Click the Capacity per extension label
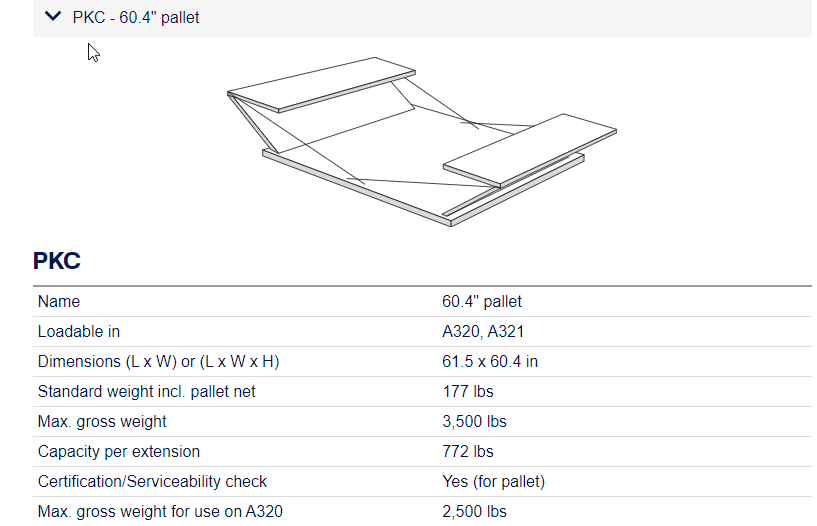817x526 pixels. coord(119,452)
